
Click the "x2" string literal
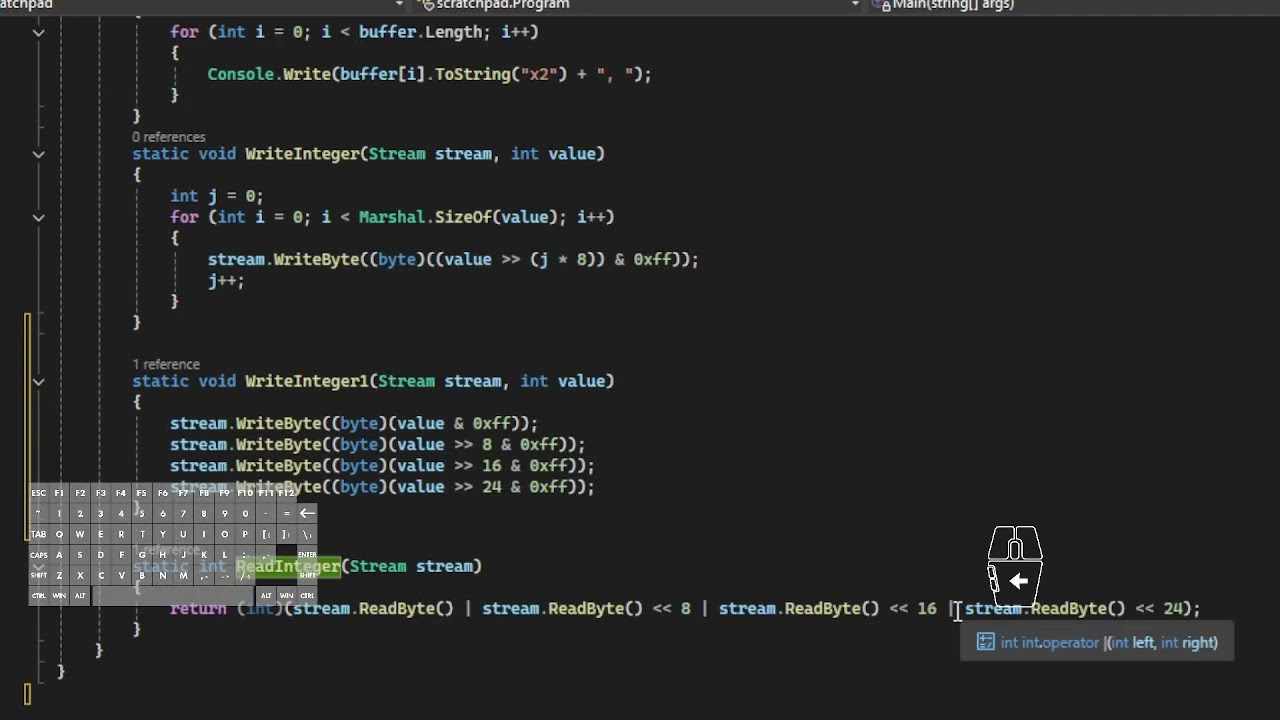click(x=539, y=74)
